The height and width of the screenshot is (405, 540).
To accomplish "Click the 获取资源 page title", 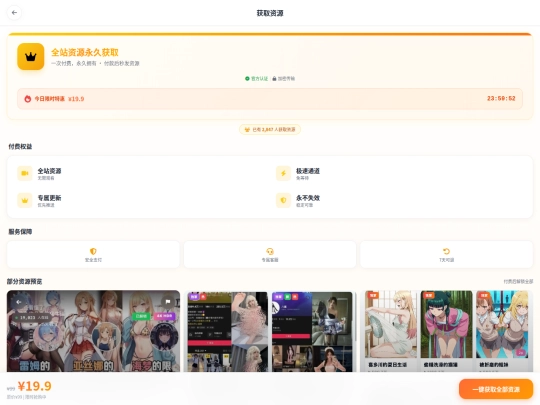I will (x=270, y=13).
